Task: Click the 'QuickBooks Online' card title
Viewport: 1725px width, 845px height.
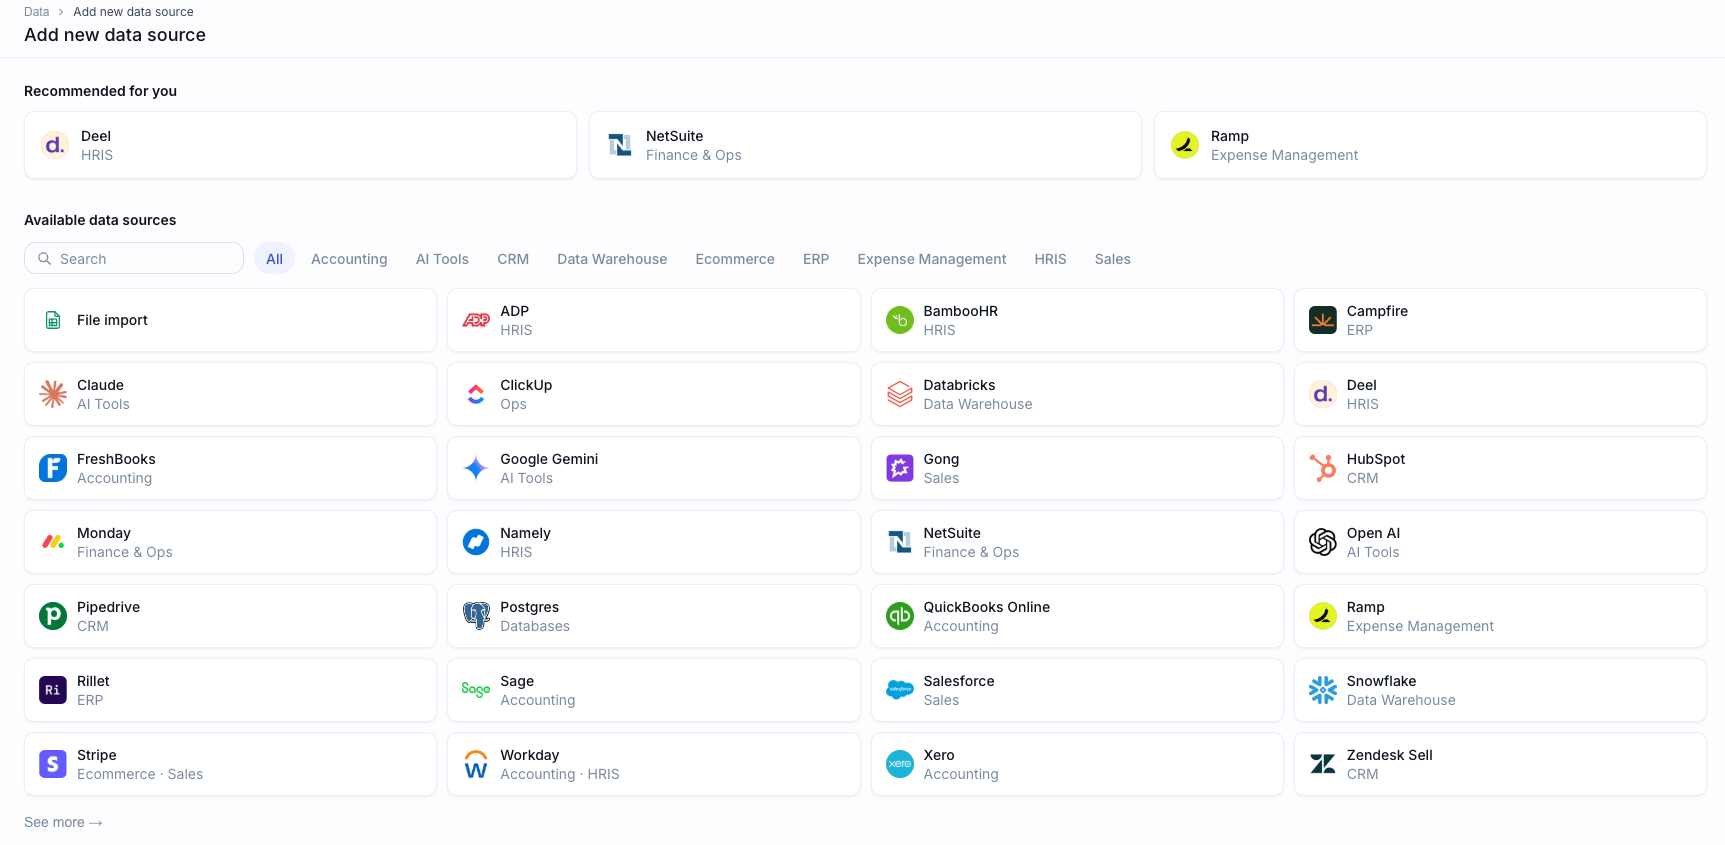Action: (x=987, y=607)
